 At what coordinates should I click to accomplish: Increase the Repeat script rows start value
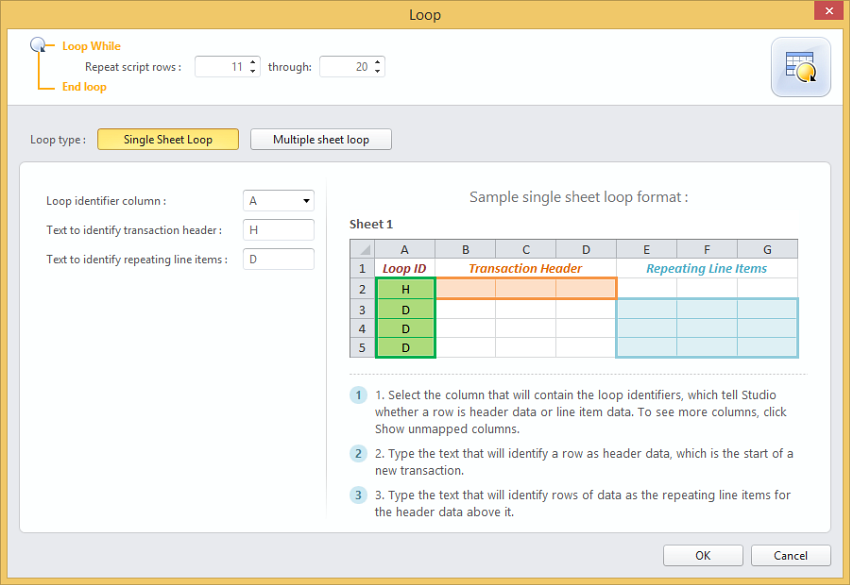(x=253, y=62)
